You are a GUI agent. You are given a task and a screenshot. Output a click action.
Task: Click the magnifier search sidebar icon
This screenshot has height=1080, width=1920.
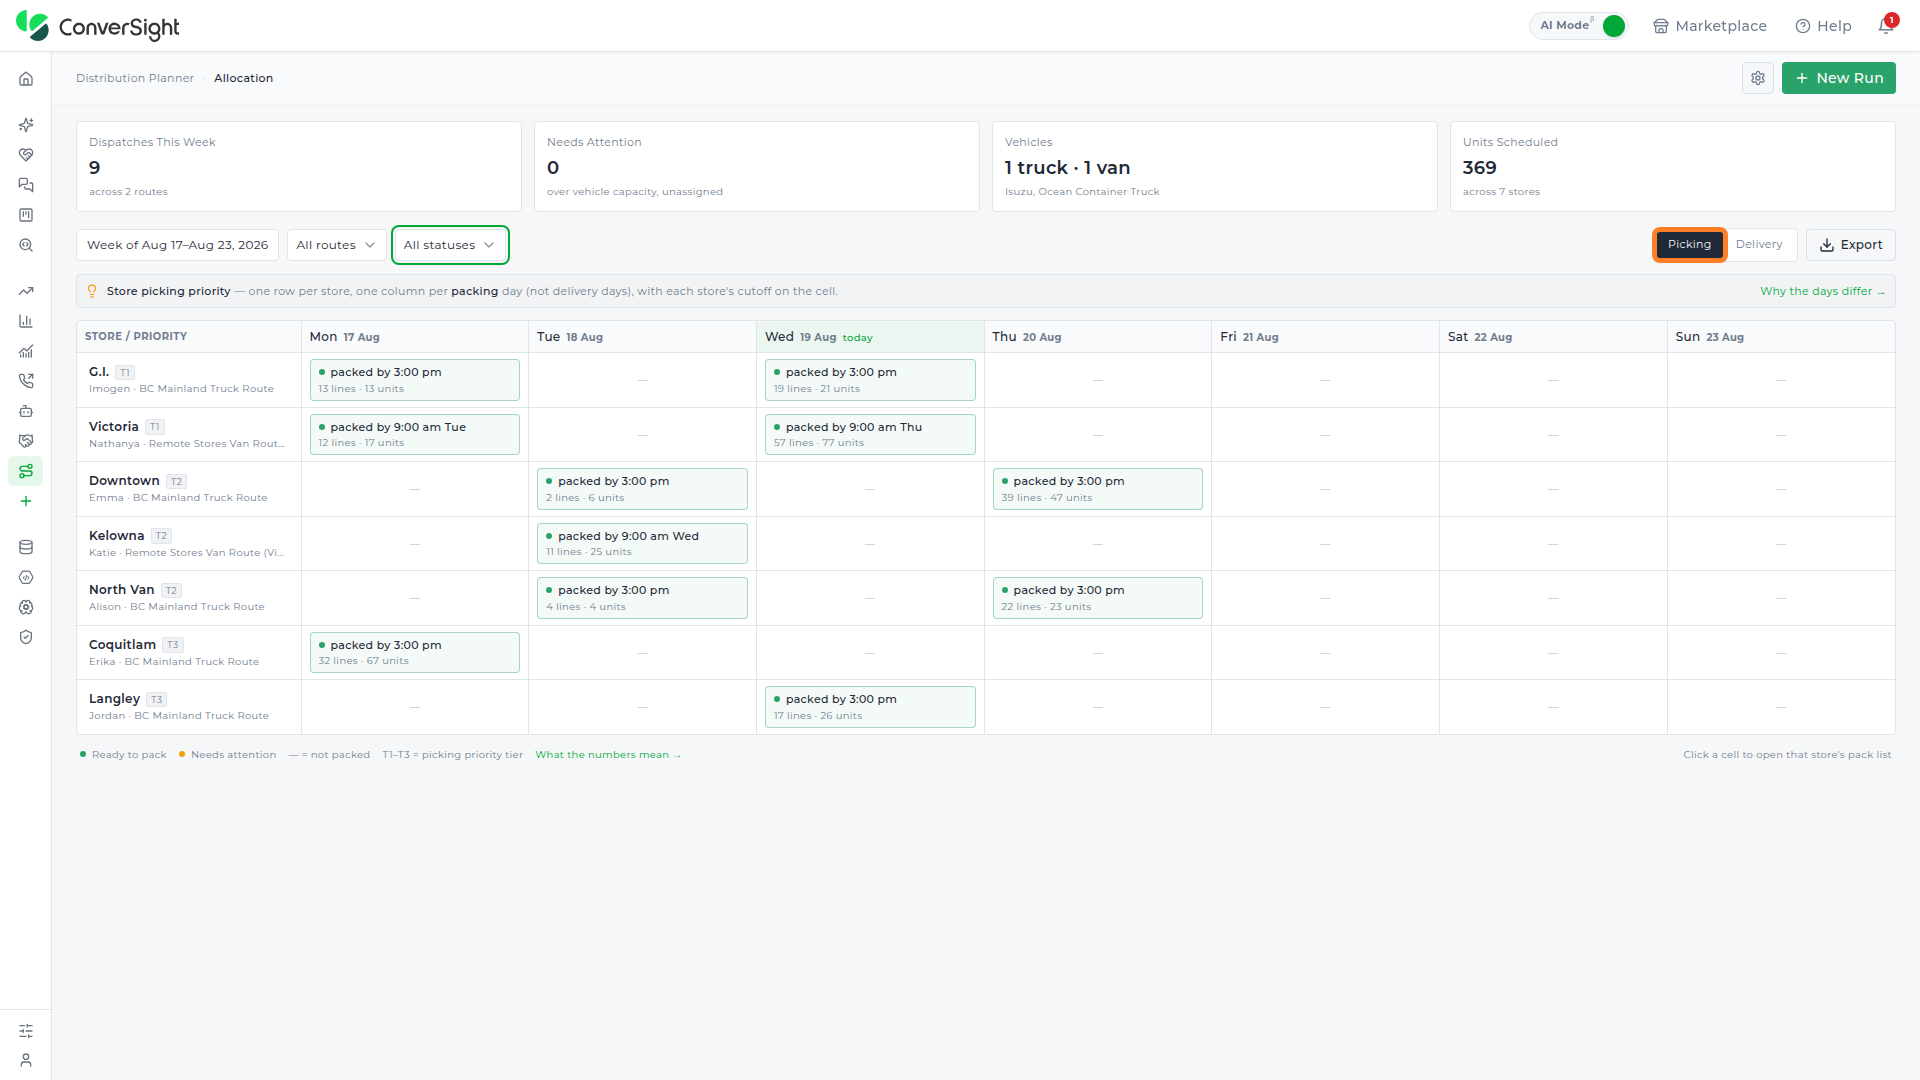(26, 245)
